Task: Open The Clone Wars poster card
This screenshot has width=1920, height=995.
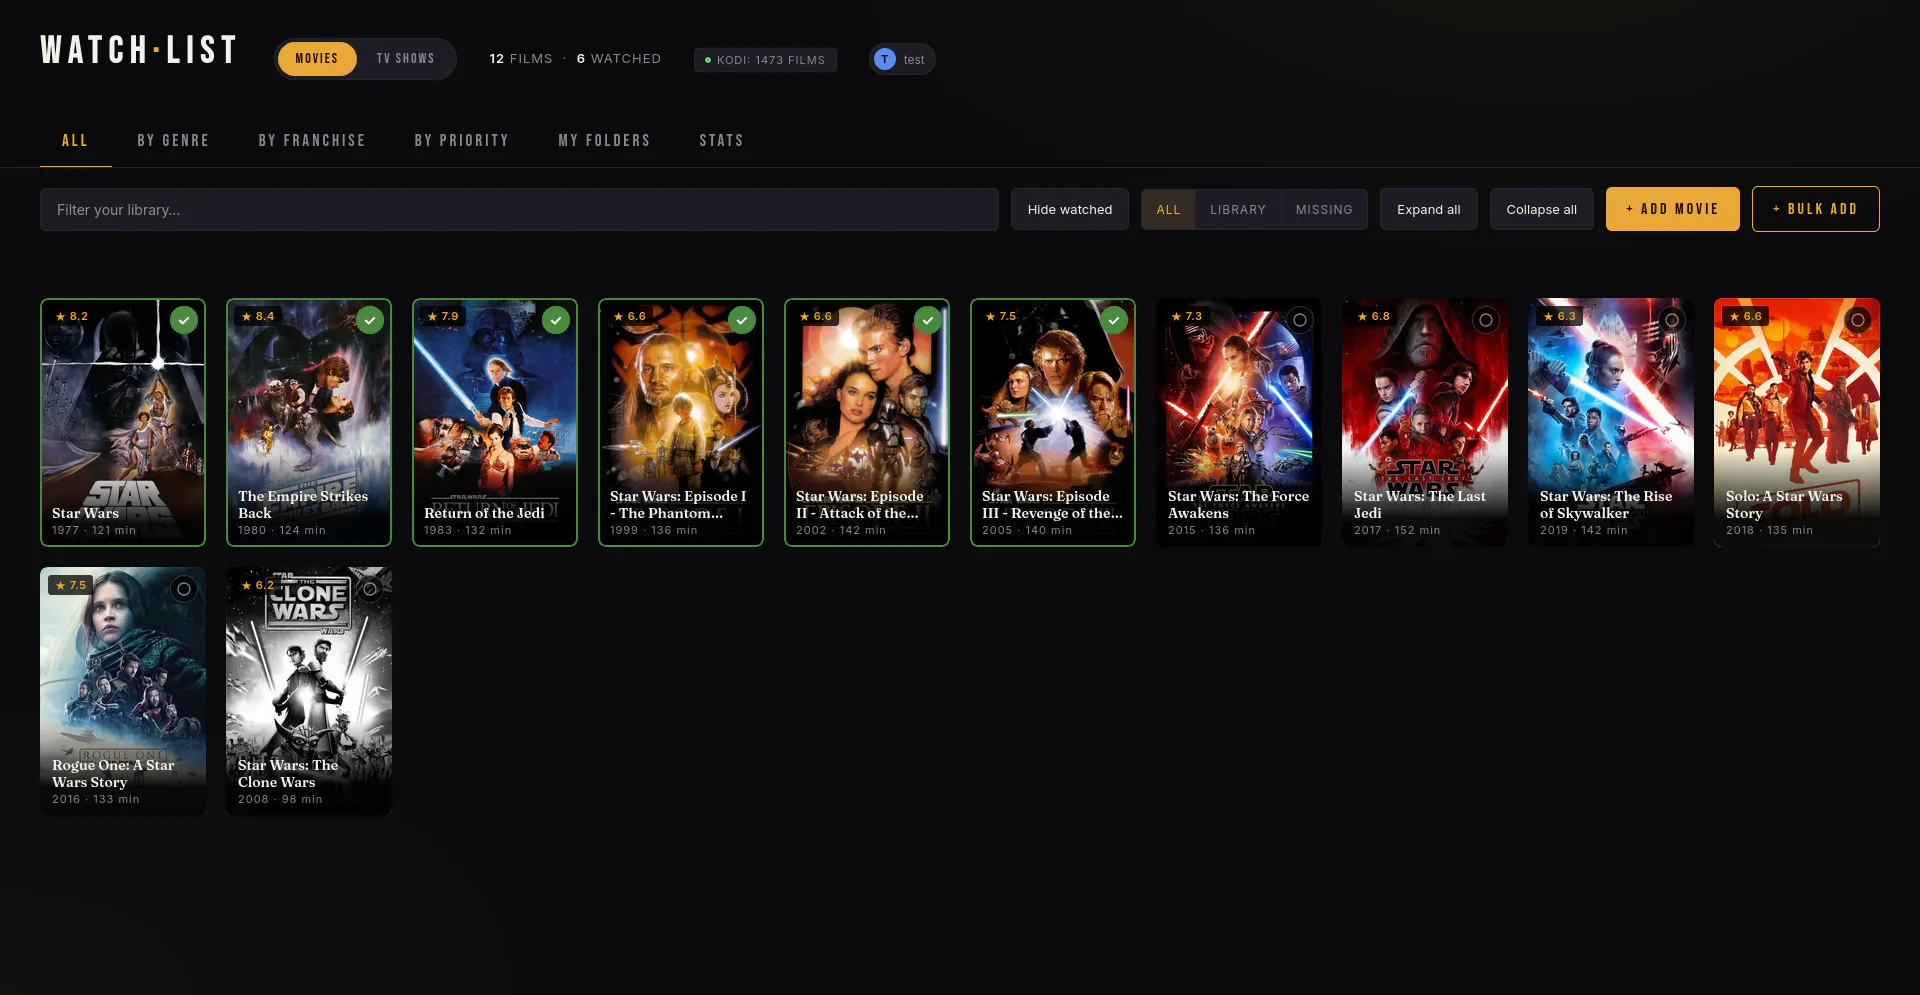Action: pyautogui.click(x=309, y=692)
